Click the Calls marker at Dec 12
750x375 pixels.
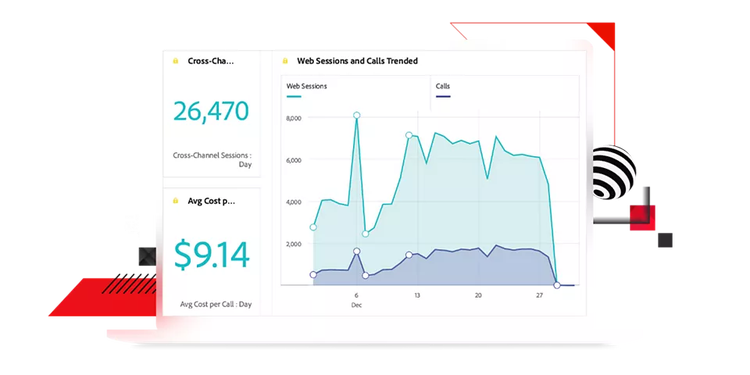(409, 255)
